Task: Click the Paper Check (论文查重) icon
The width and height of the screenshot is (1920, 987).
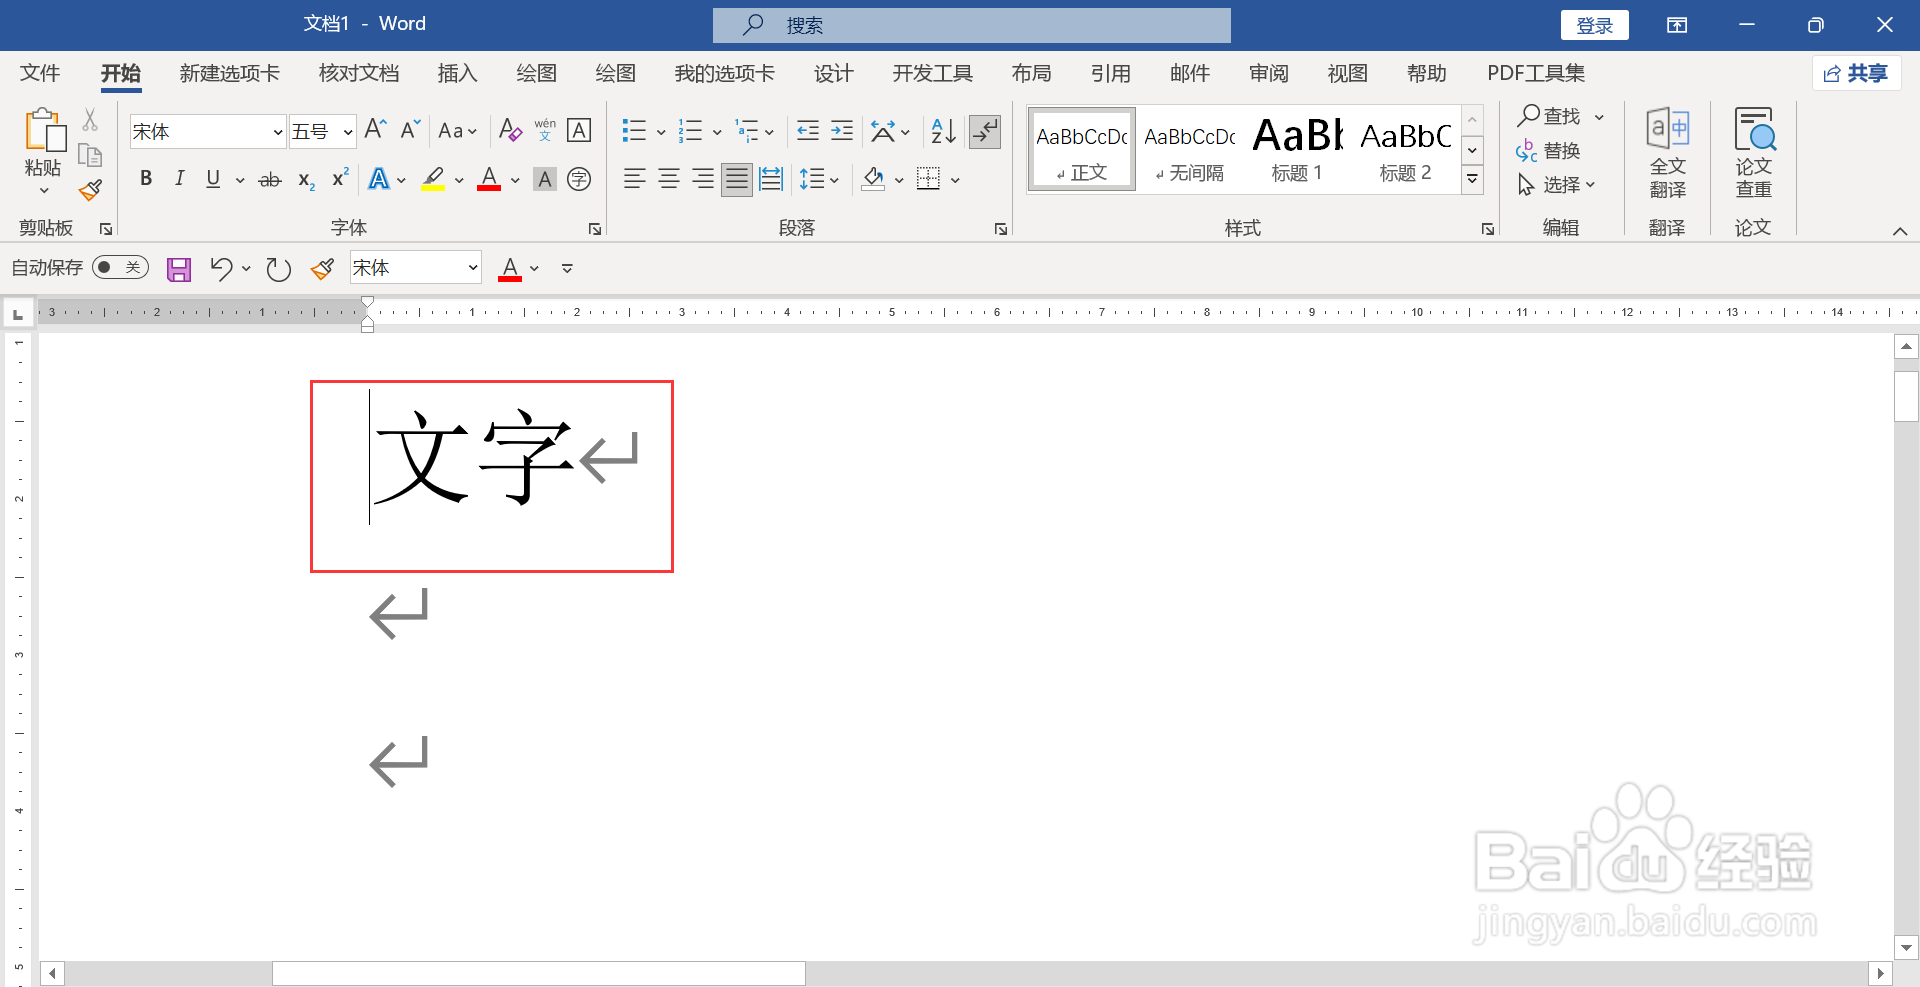Action: 1754,154
